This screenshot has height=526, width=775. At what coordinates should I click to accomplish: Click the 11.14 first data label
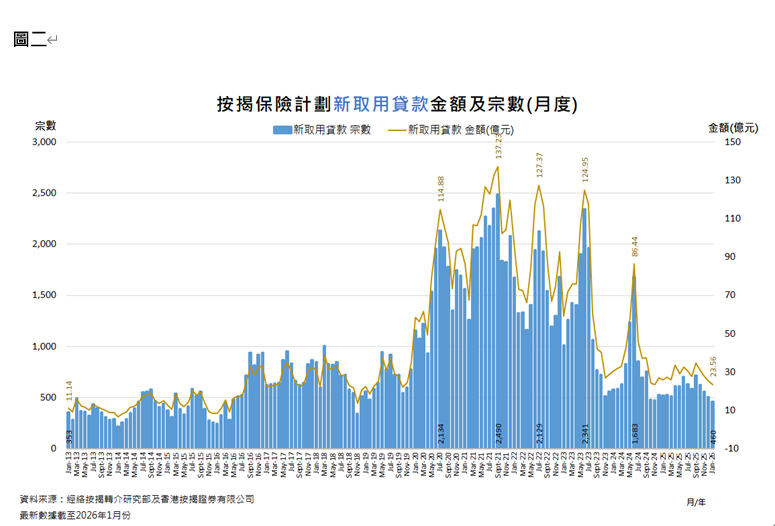(x=69, y=390)
